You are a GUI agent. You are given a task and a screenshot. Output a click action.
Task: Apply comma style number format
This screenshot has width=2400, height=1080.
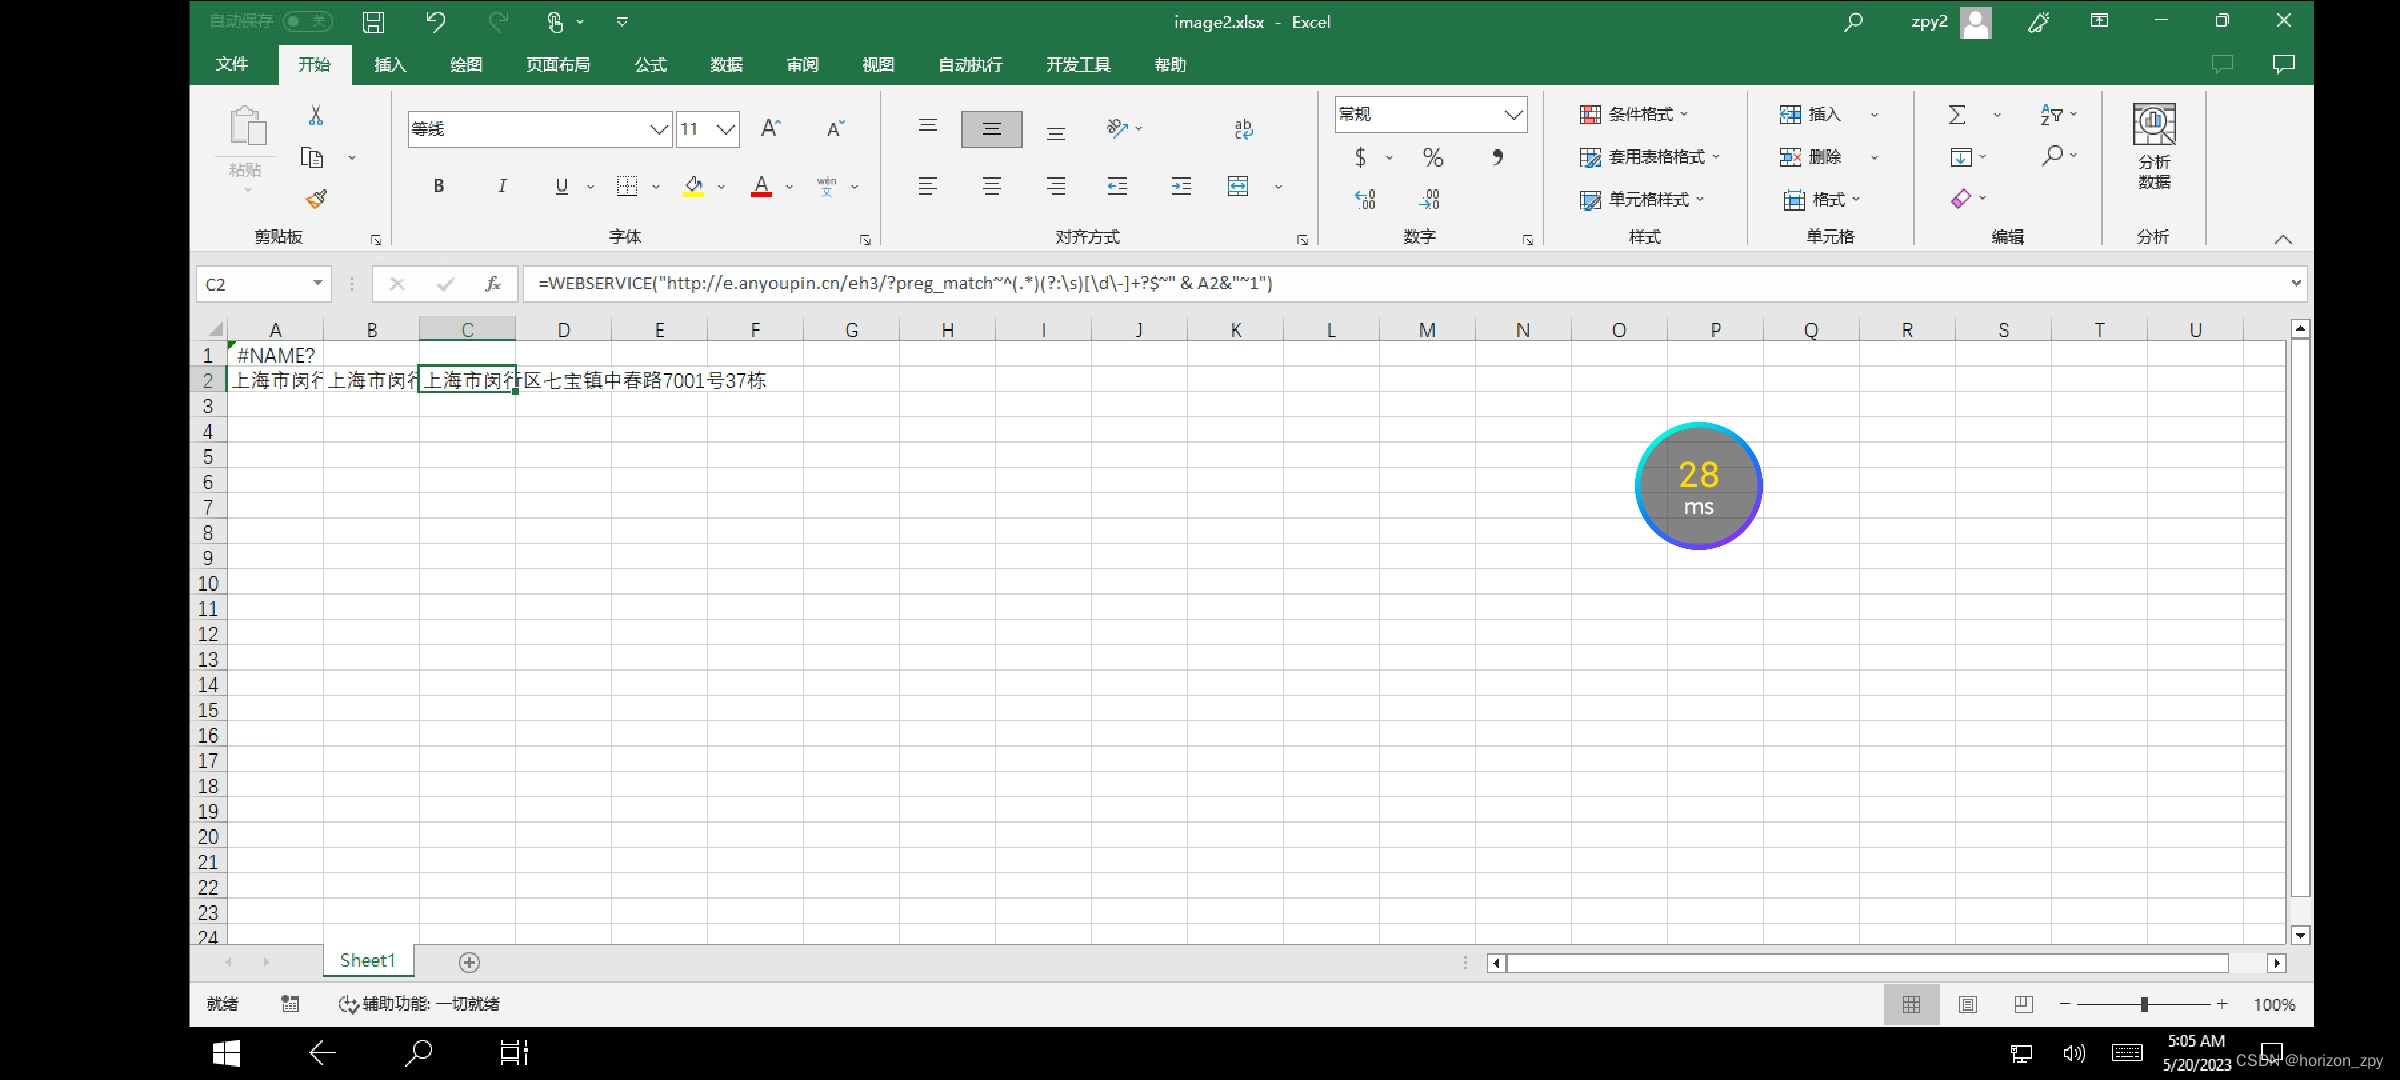click(x=1497, y=158)
